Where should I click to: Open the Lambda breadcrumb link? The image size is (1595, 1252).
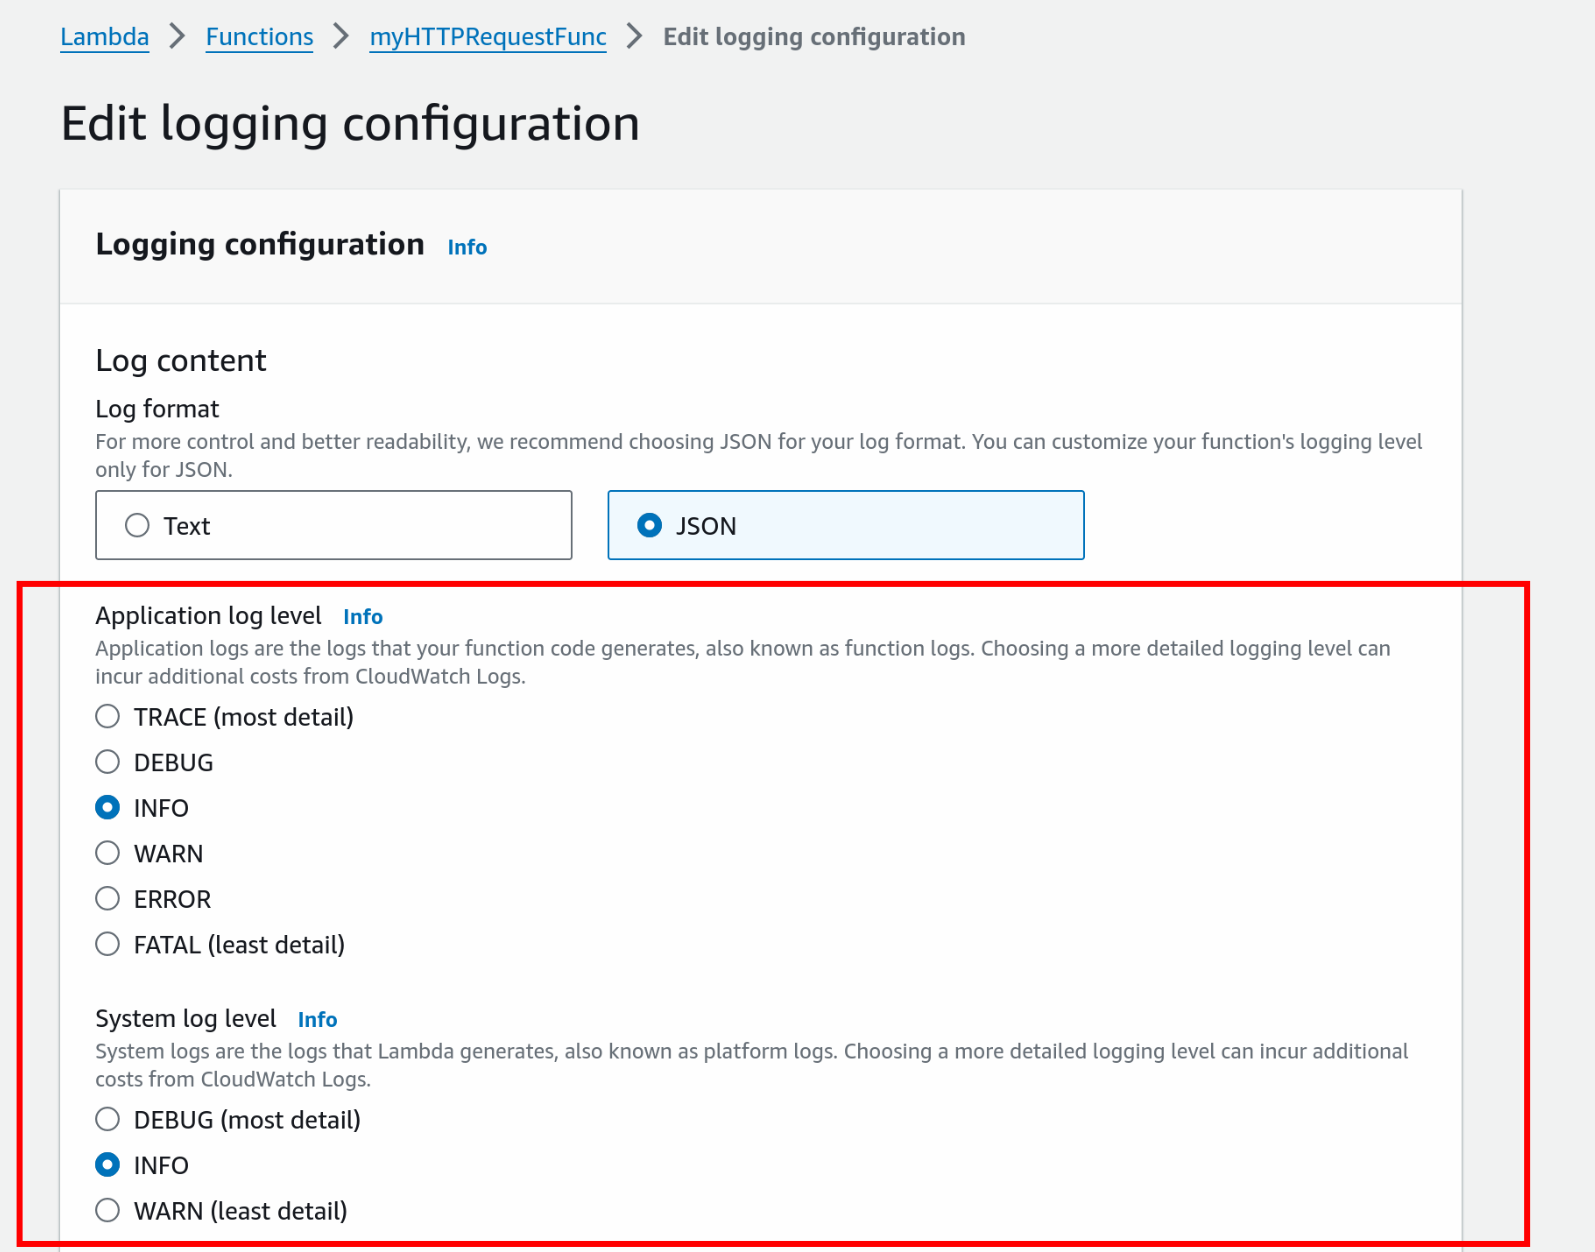(x=104, y=37)
